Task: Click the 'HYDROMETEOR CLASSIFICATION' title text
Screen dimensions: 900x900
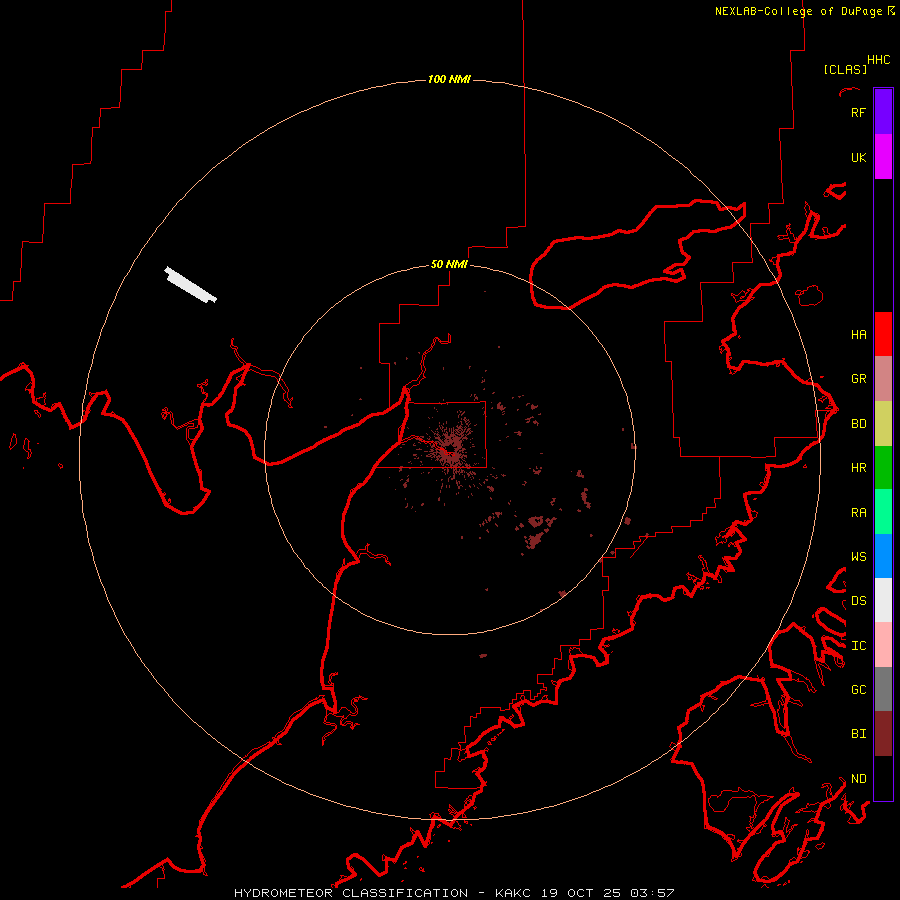Action: 351,893
